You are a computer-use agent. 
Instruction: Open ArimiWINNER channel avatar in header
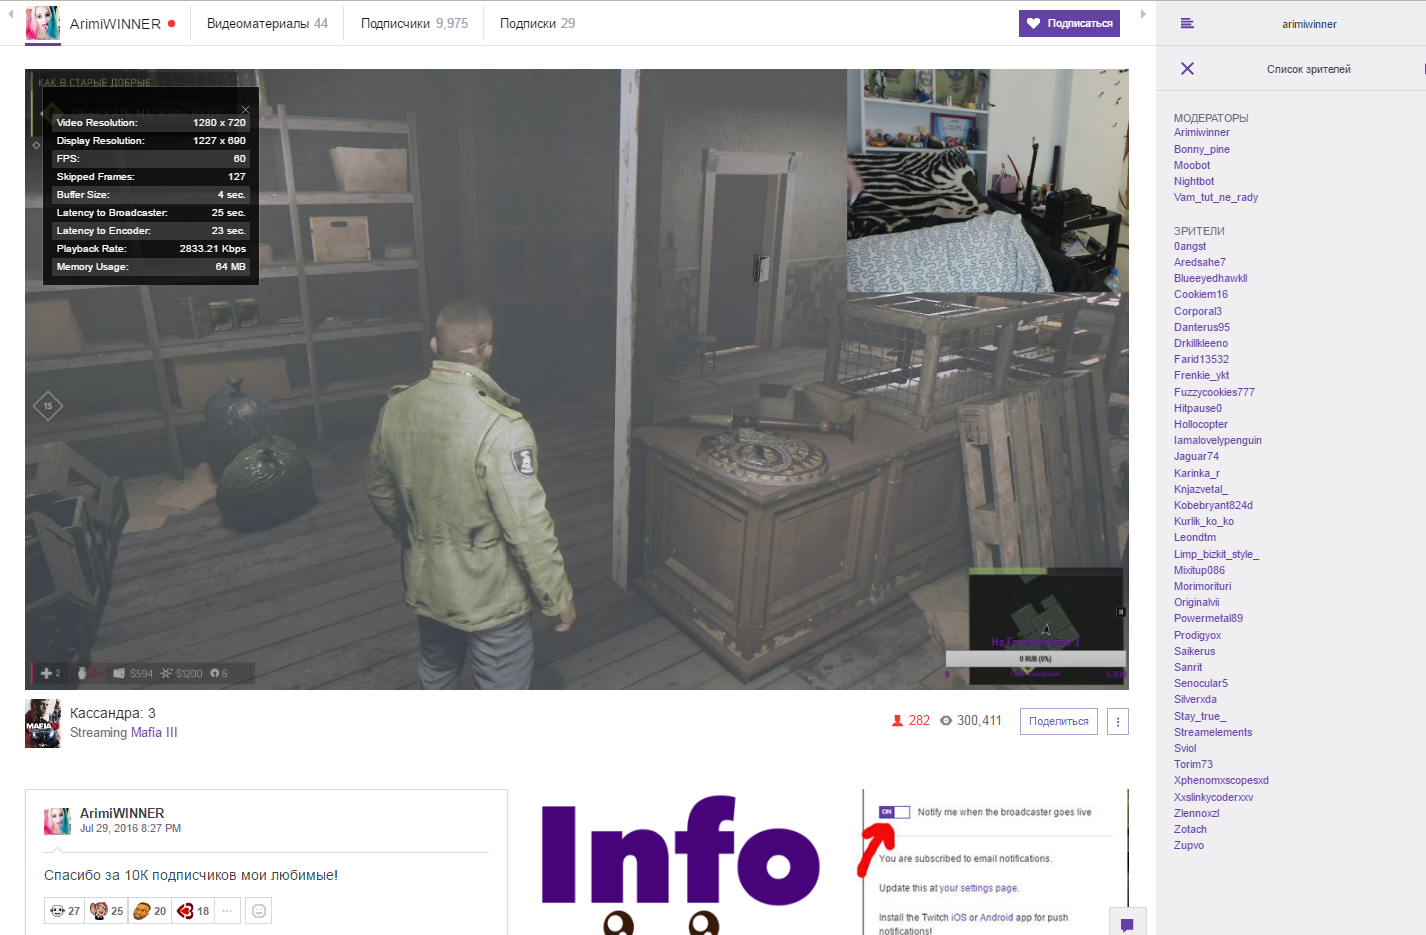pos(42,23)
